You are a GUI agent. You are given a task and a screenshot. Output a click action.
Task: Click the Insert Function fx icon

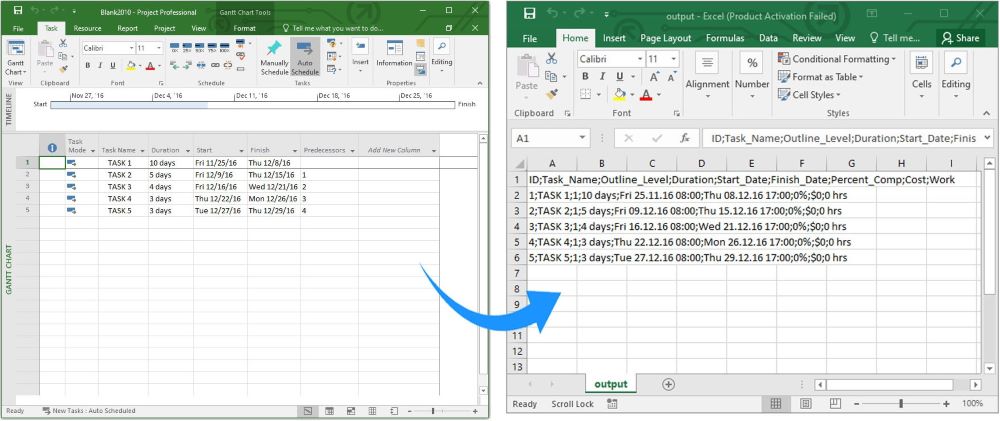tap(684, 138)
